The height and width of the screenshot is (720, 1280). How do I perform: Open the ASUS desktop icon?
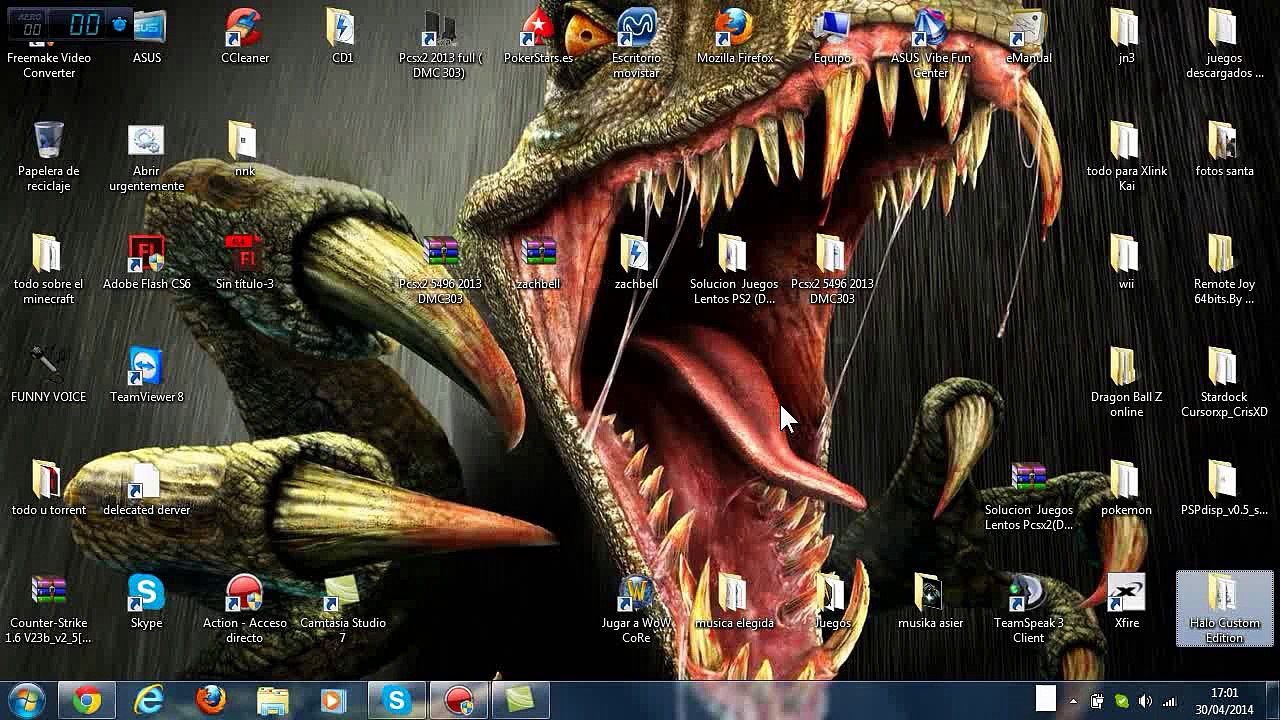(x=147, y=37)
